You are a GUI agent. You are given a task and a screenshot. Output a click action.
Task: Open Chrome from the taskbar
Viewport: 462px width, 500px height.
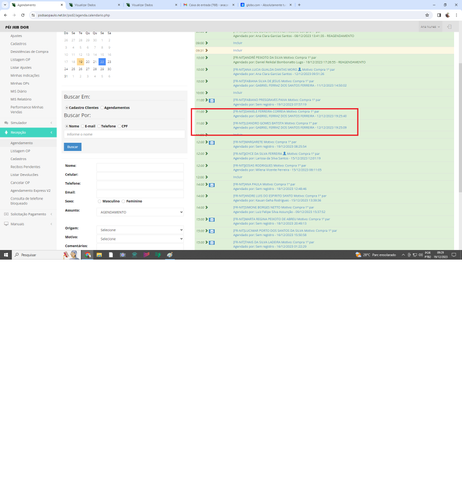pos(87,255)
